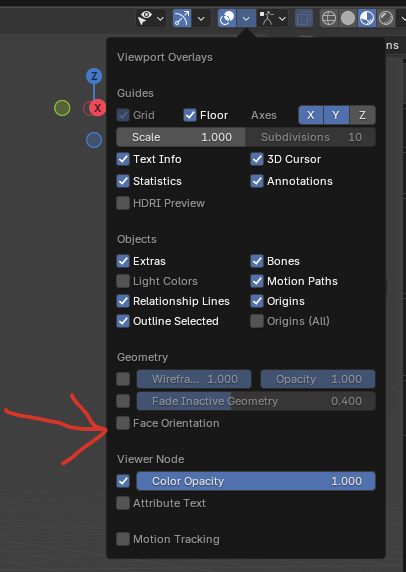The image size is (406, 572).
Task: Enable Light Colors checkbox
Action: click(x=123, y=281)
